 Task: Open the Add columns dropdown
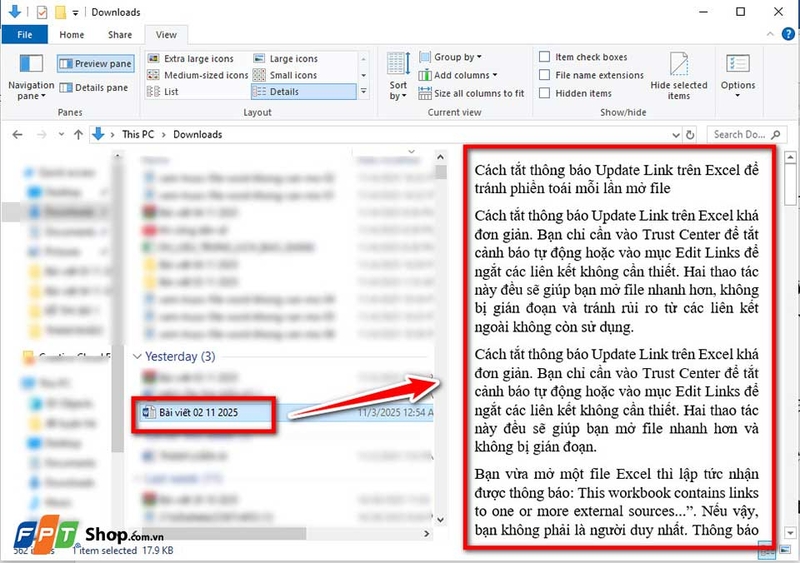458,75
